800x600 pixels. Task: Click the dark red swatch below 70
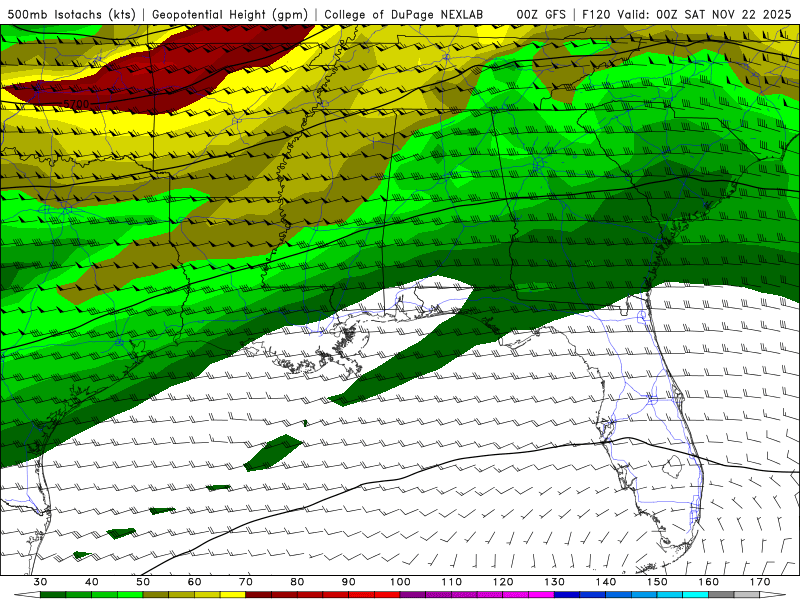259,595
